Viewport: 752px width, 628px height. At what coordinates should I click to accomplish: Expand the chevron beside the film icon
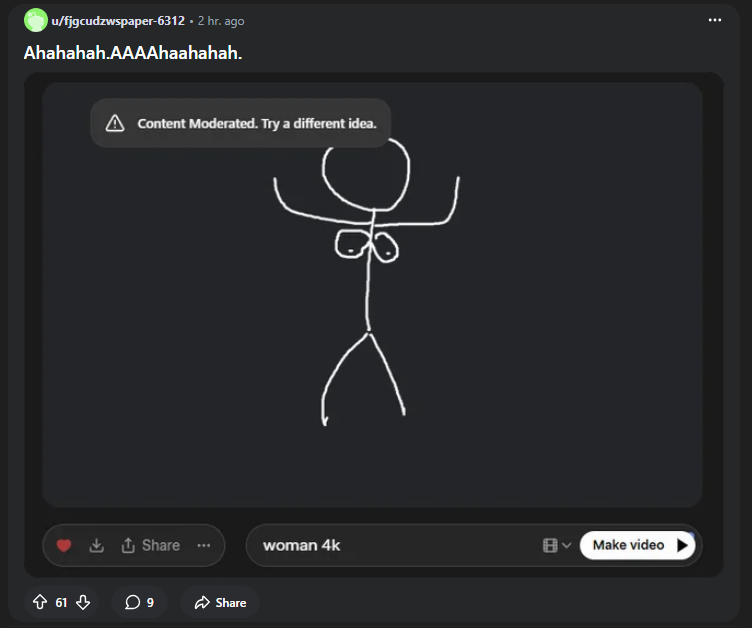pos(567,546)
